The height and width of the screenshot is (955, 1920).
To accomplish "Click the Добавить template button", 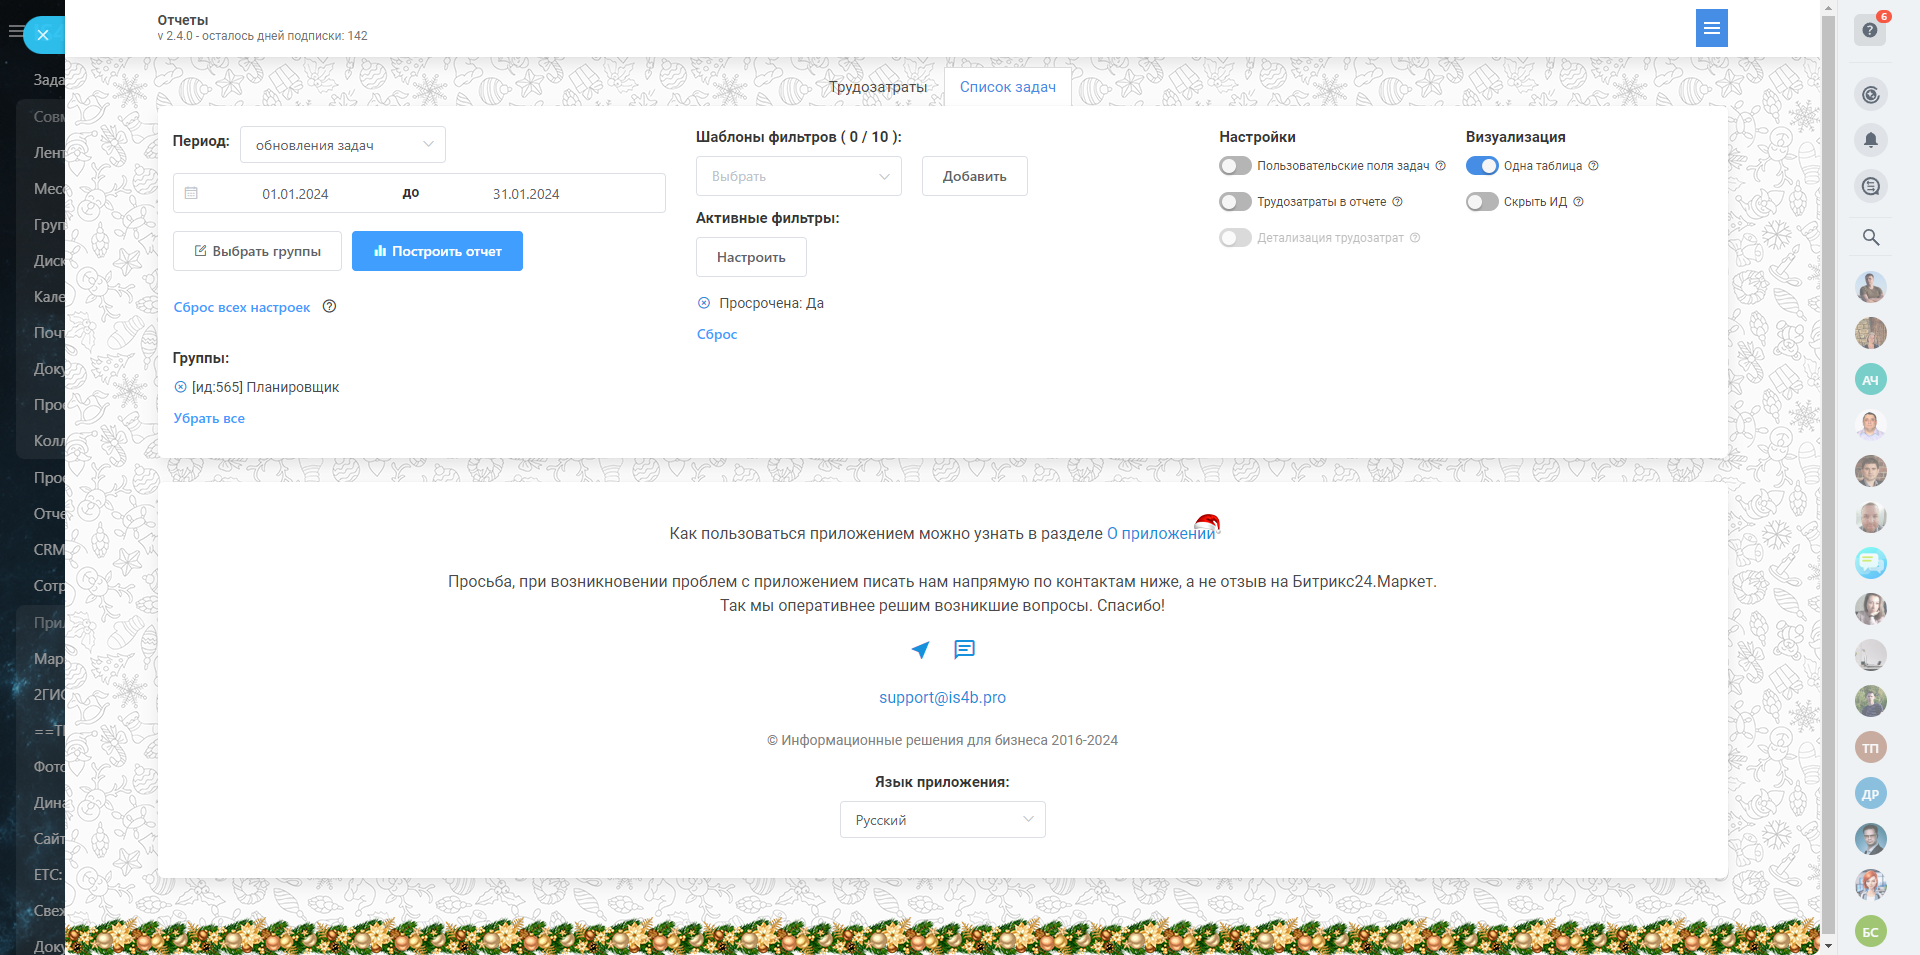I will pos(975,176).
